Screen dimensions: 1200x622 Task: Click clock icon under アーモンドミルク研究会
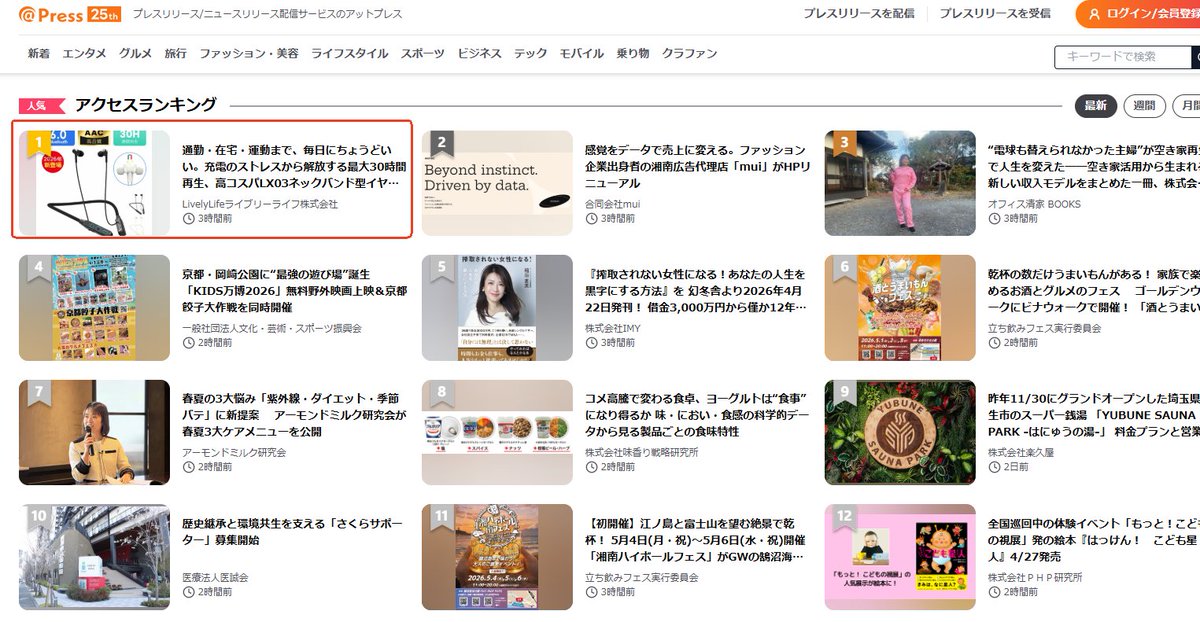(x=188, y=467)
